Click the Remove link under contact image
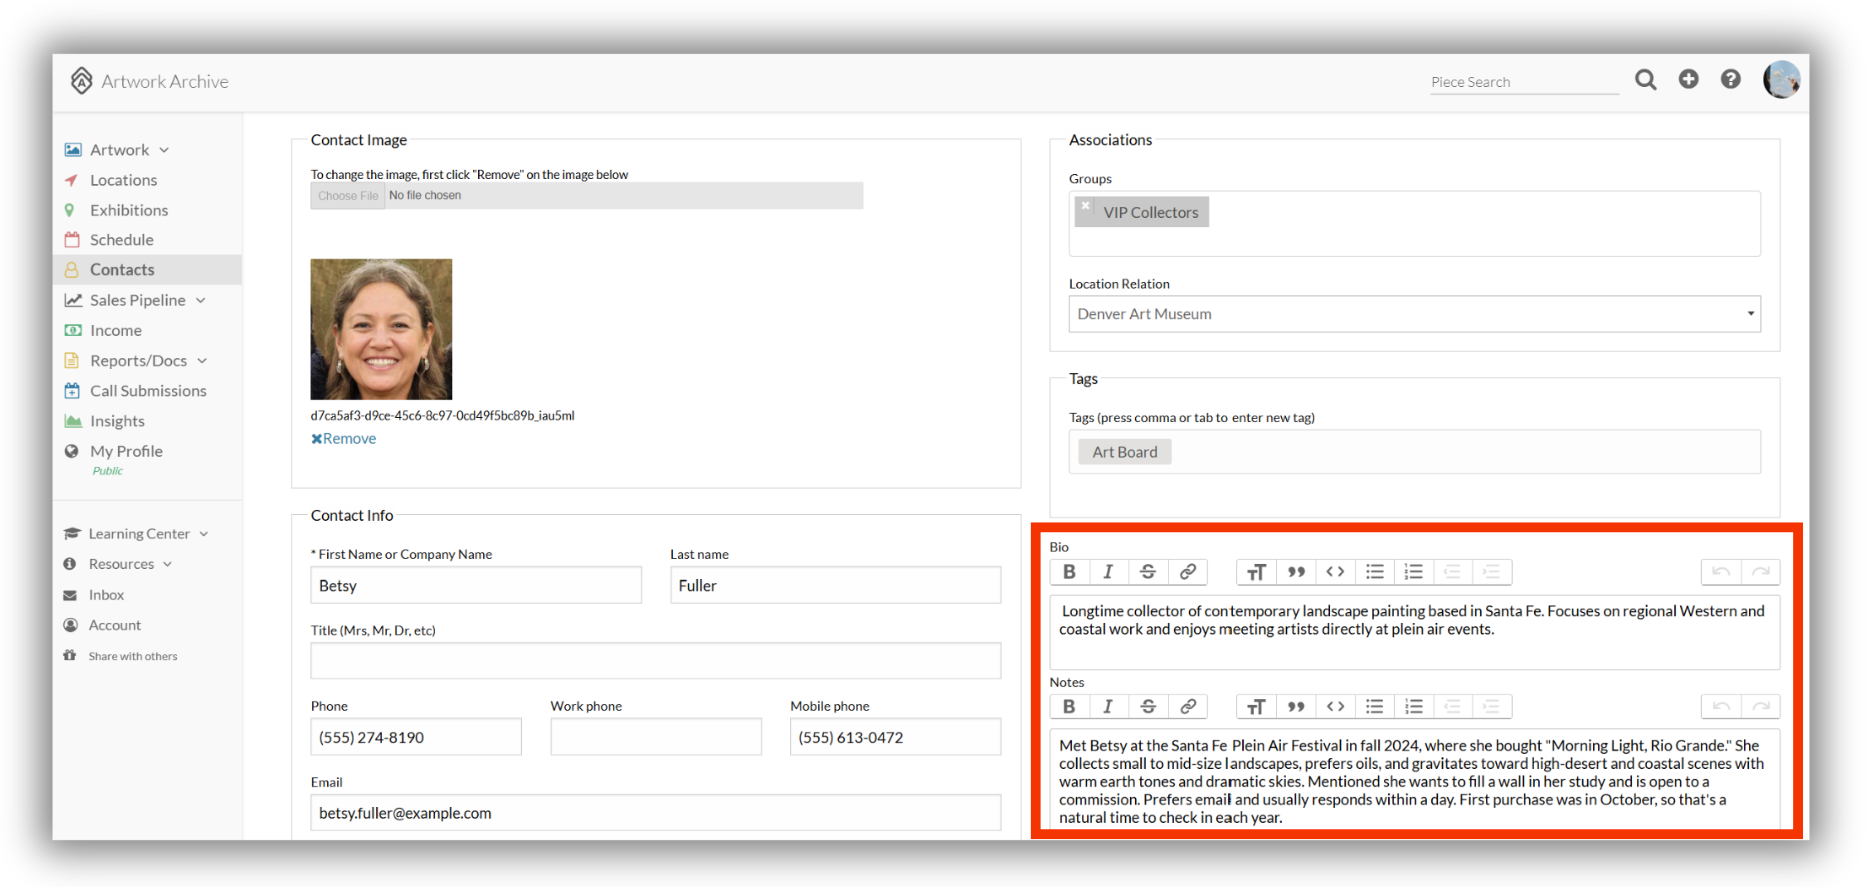Image resolution: width=1866 pixels, height=887 pixels. pos(344,439)
